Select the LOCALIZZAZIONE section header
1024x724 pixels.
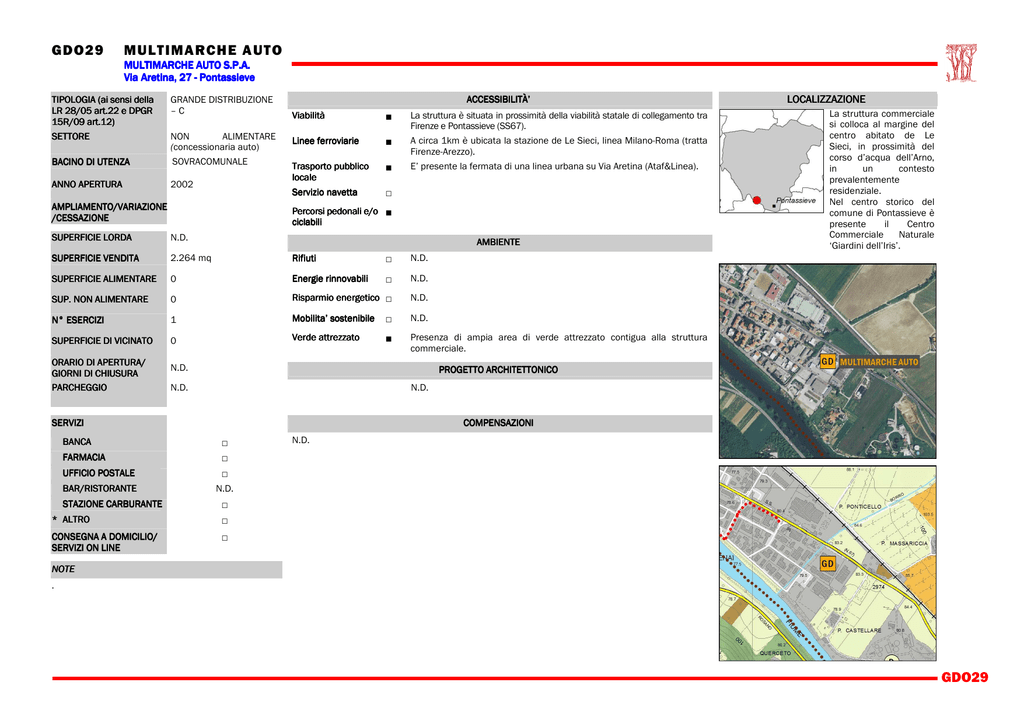827,99
